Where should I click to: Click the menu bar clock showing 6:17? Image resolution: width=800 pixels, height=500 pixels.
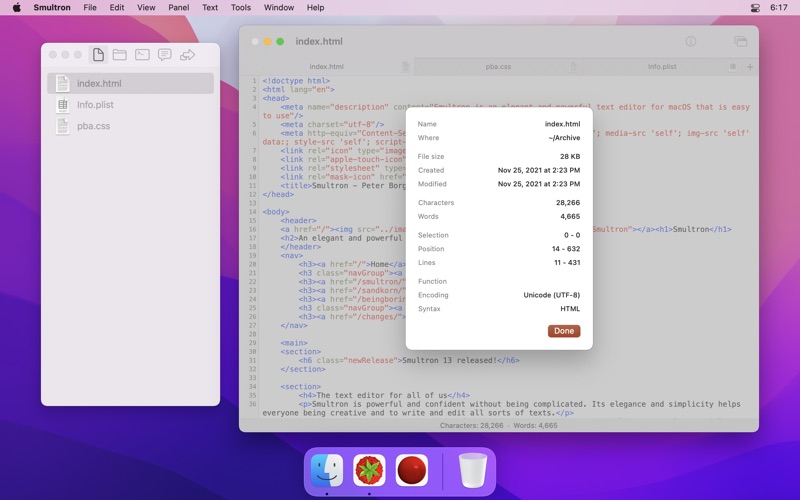tap(779, 8)
